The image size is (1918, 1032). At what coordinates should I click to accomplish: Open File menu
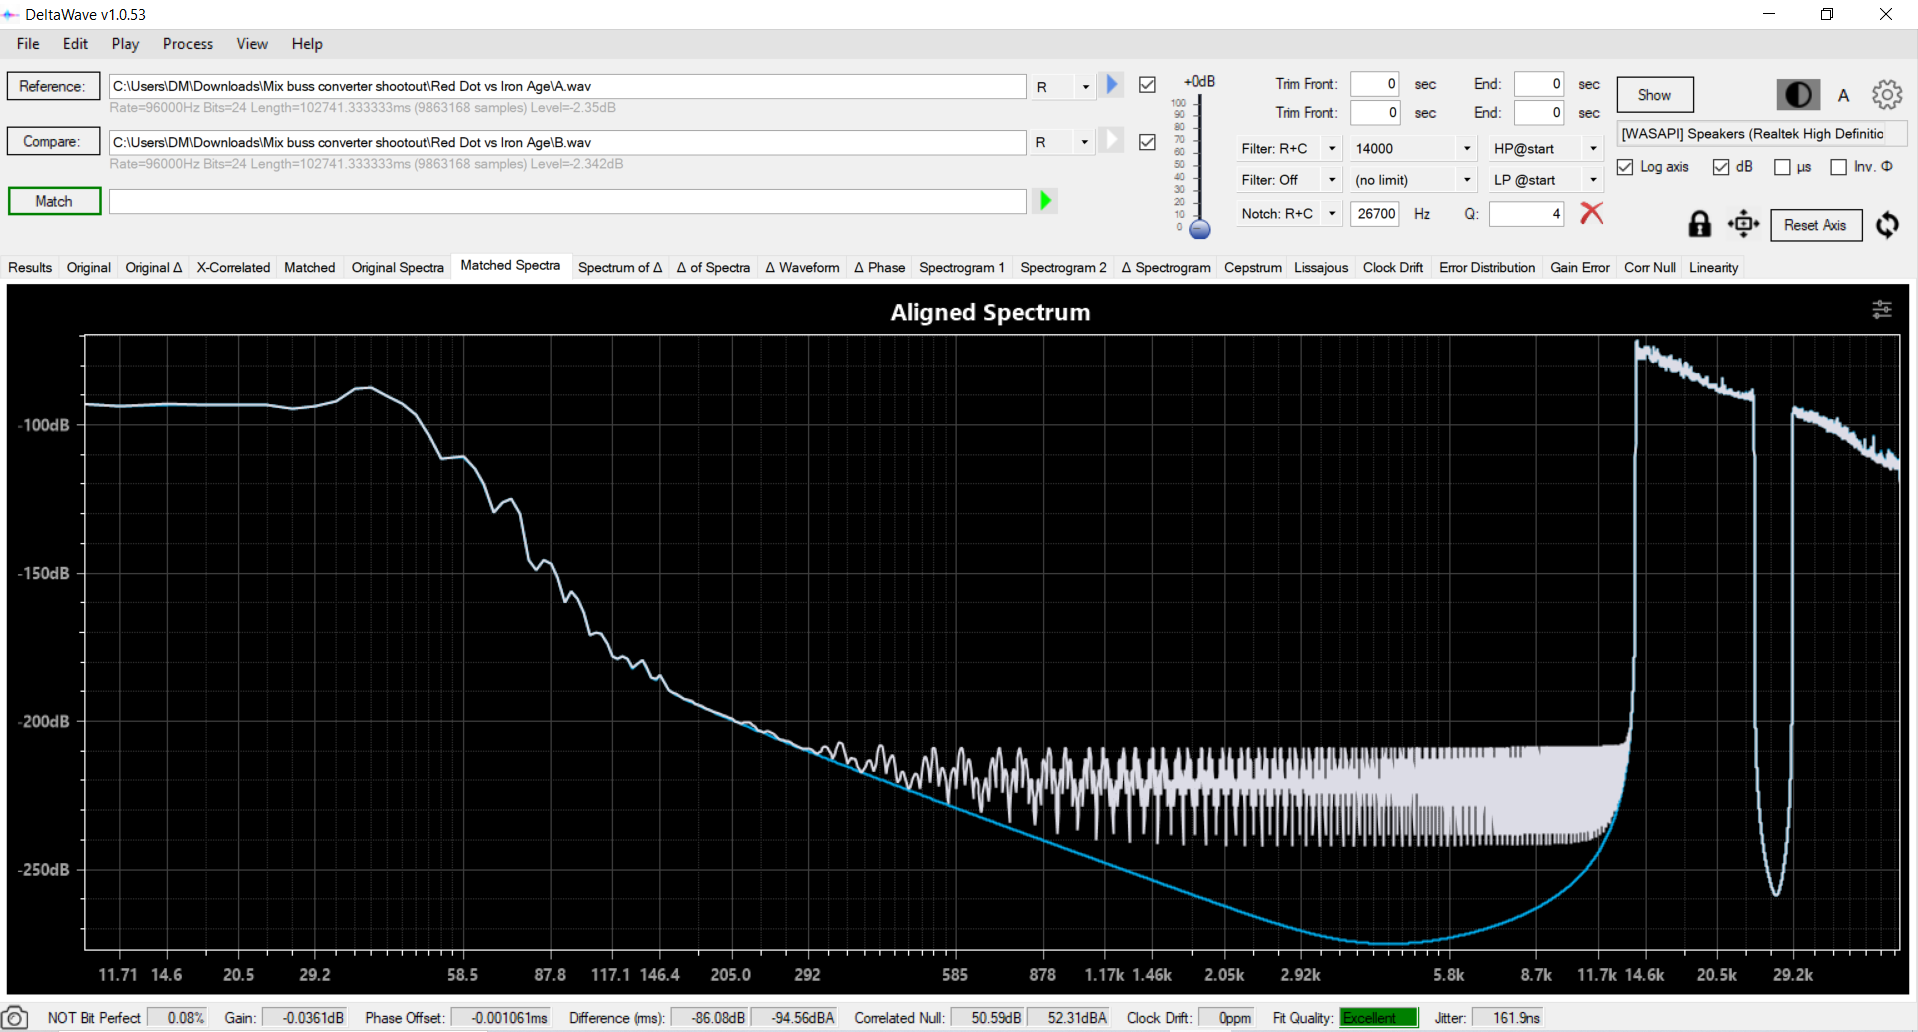click(28, 44)
